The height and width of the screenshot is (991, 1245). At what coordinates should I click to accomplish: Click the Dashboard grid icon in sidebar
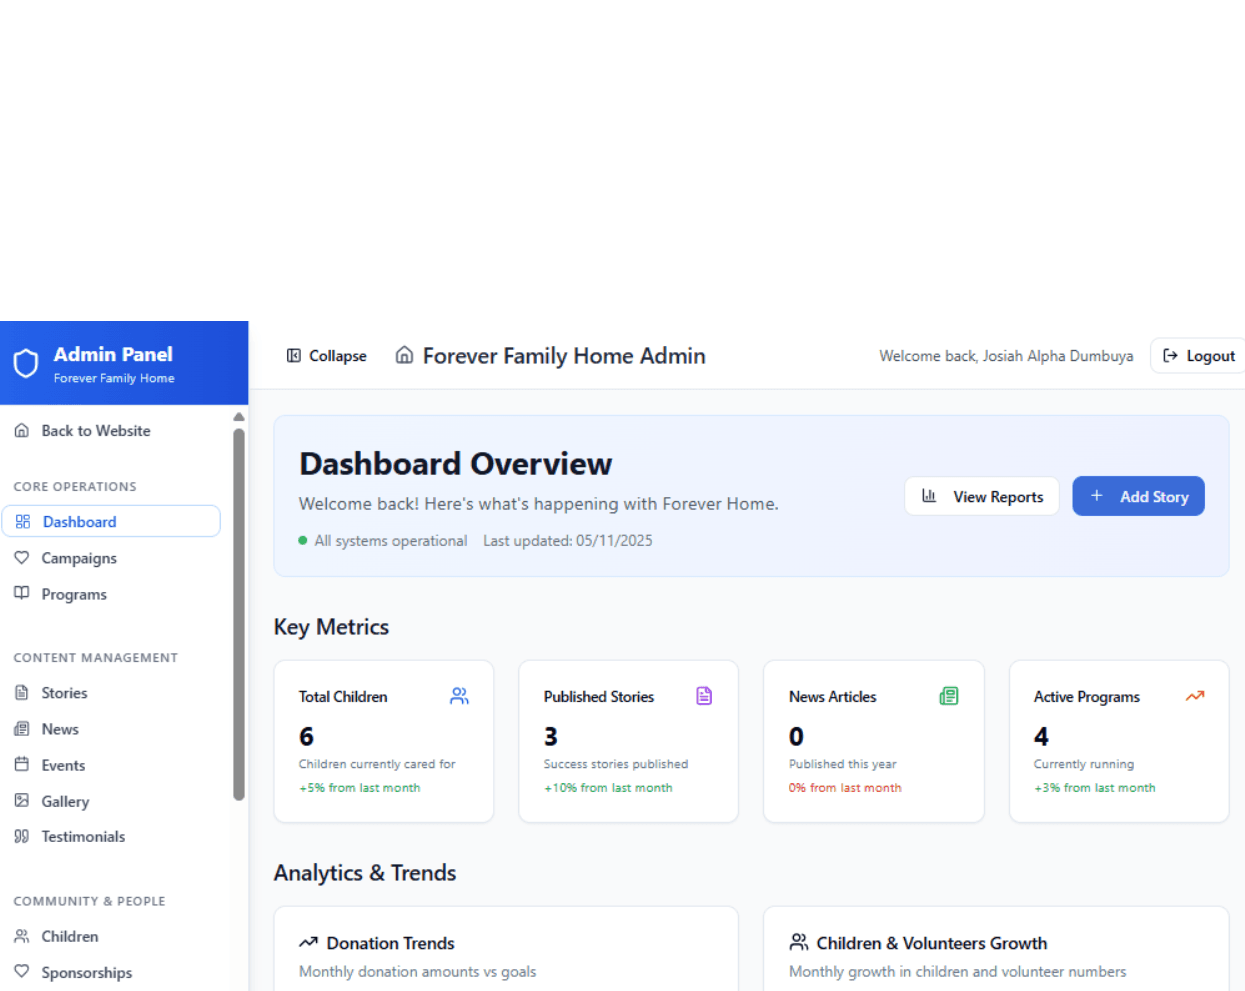23,521
